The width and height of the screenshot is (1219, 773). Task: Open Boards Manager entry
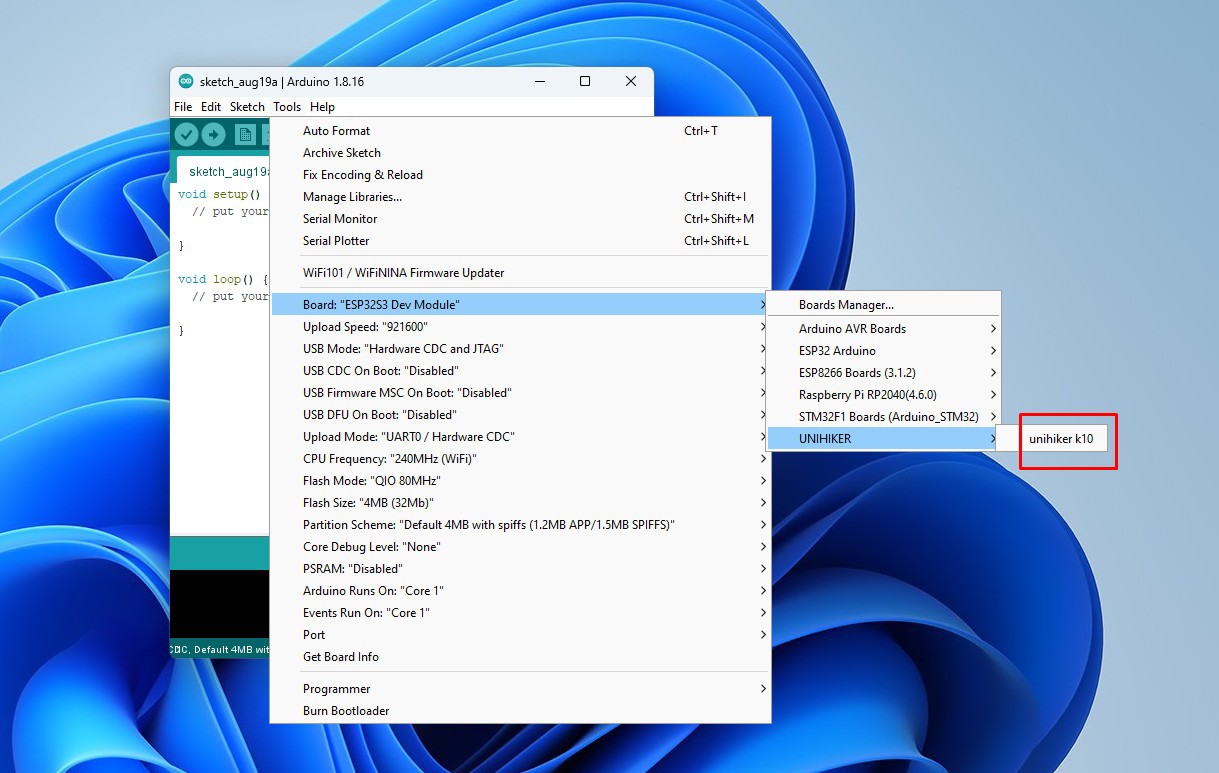click(x=846, y=305)
